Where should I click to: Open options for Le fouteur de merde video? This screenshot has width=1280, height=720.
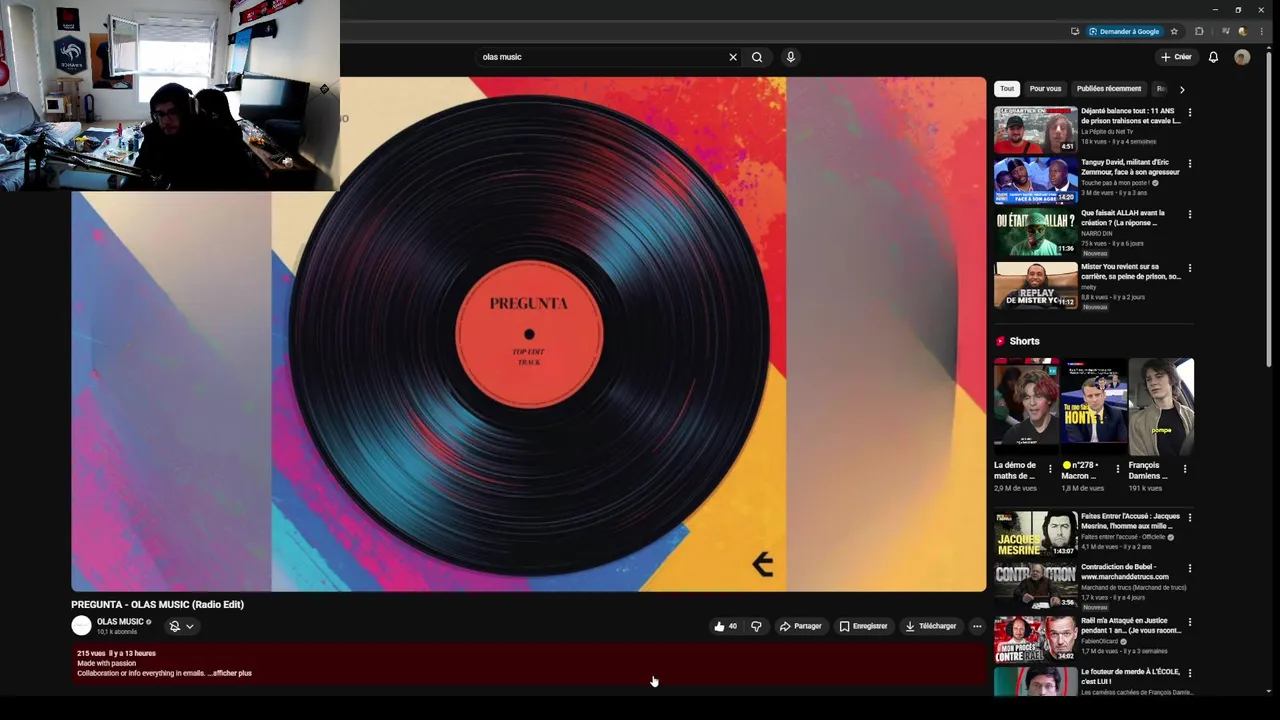coord(1190,673)
